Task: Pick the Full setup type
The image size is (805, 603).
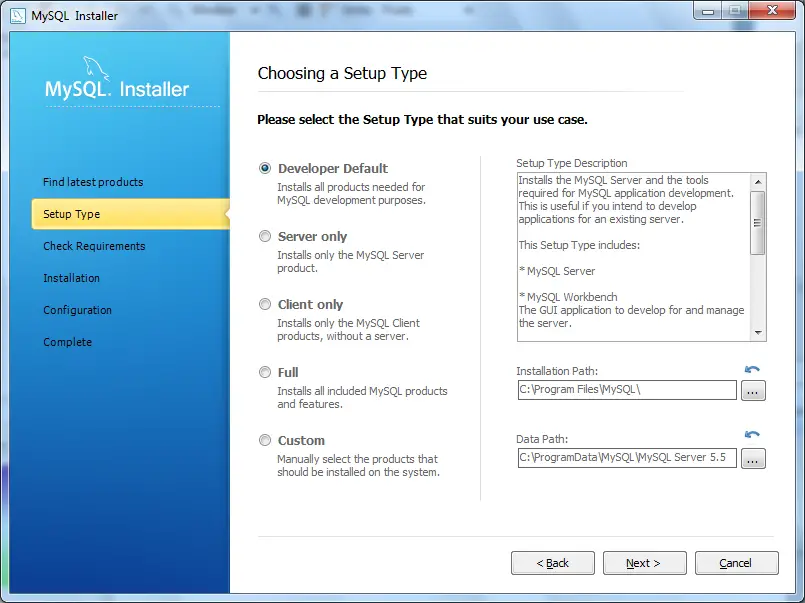Action: (265, 372)
